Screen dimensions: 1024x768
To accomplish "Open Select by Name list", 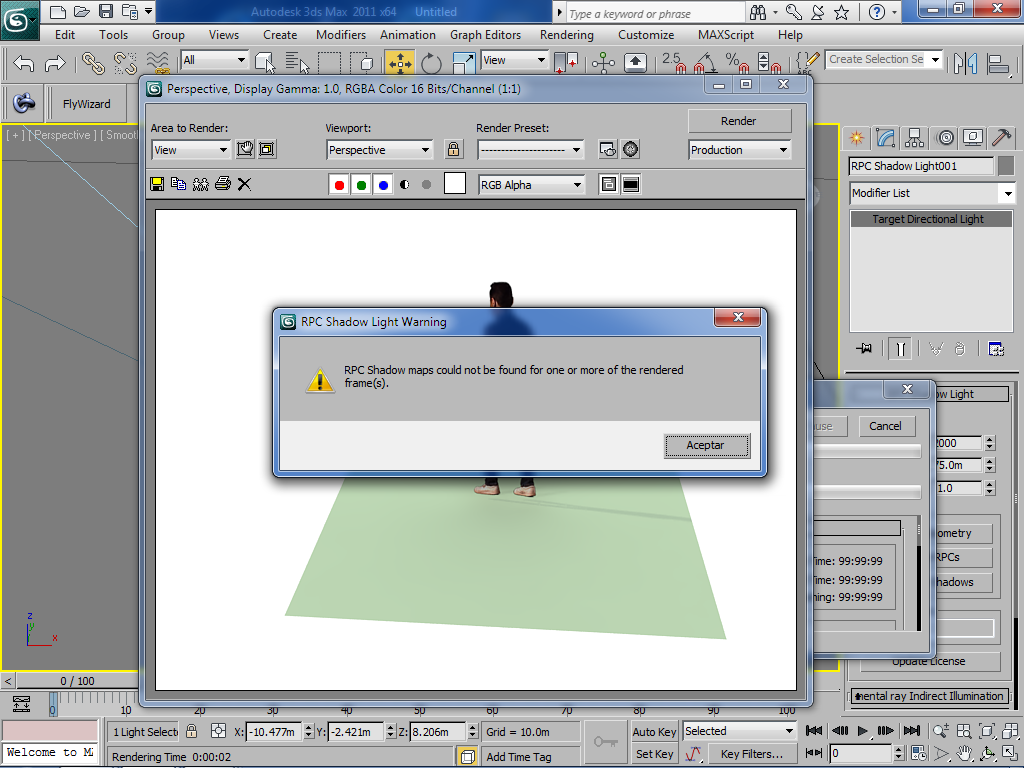I will [296, 62].
